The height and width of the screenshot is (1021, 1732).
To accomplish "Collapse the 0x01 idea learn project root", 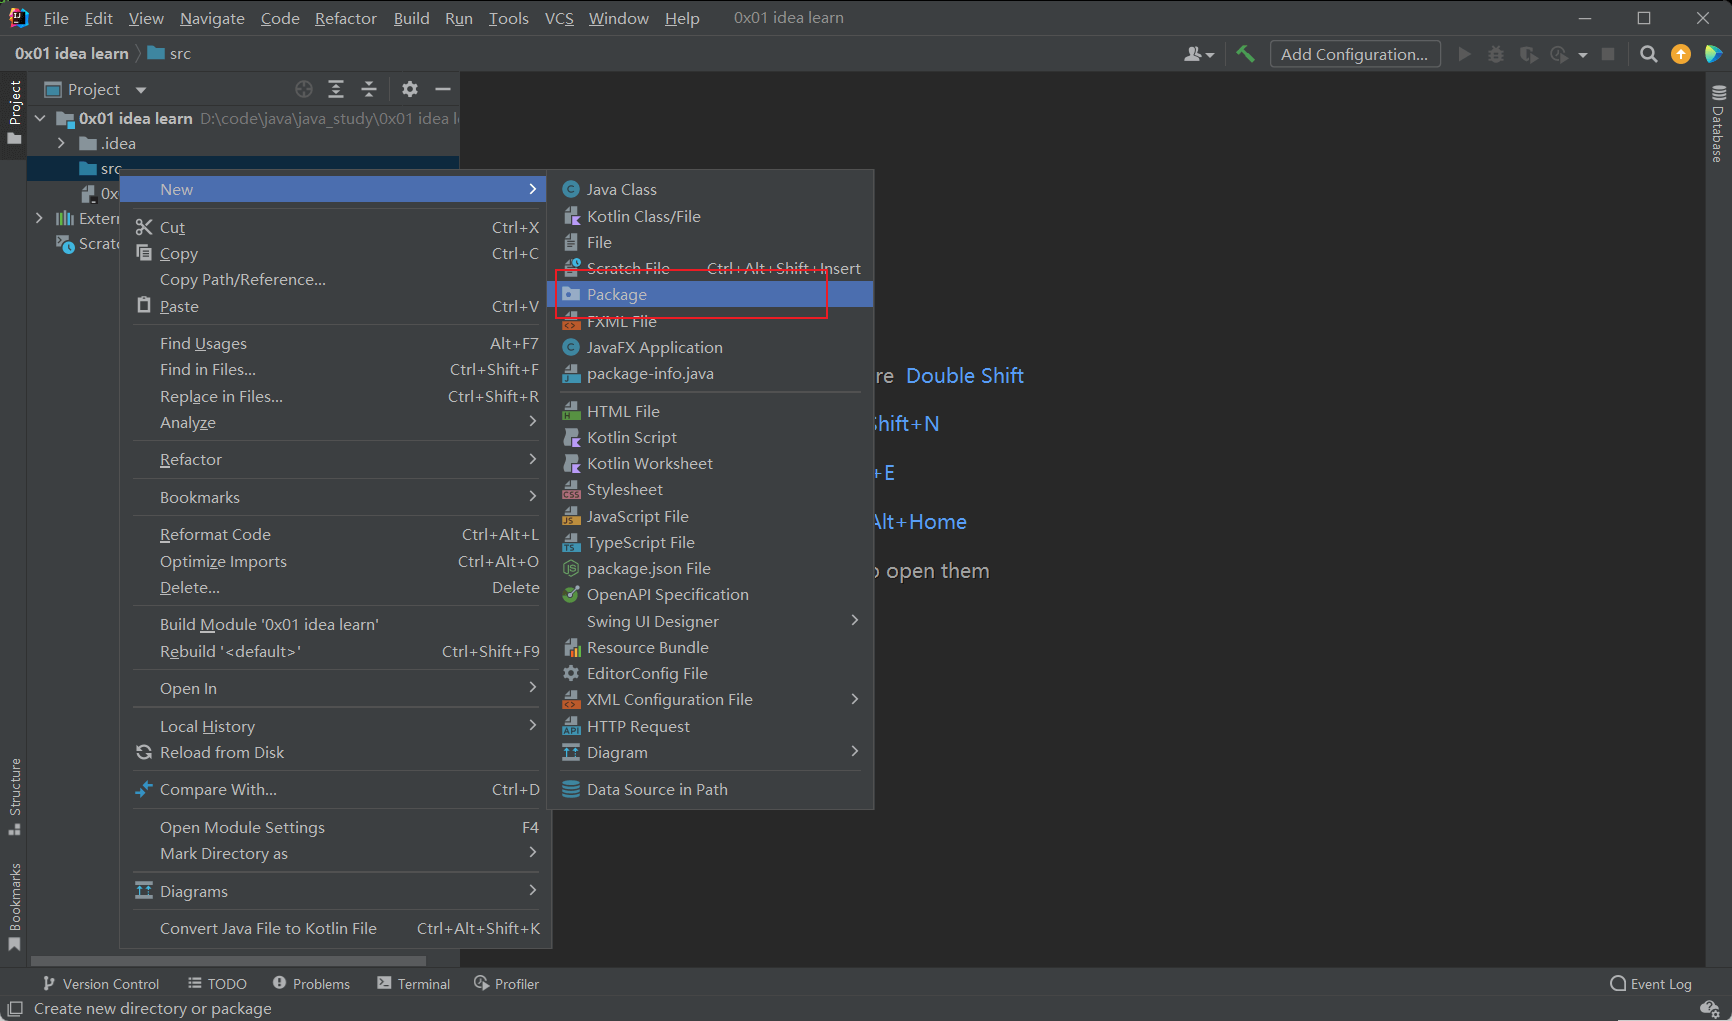I will [40, 118].
